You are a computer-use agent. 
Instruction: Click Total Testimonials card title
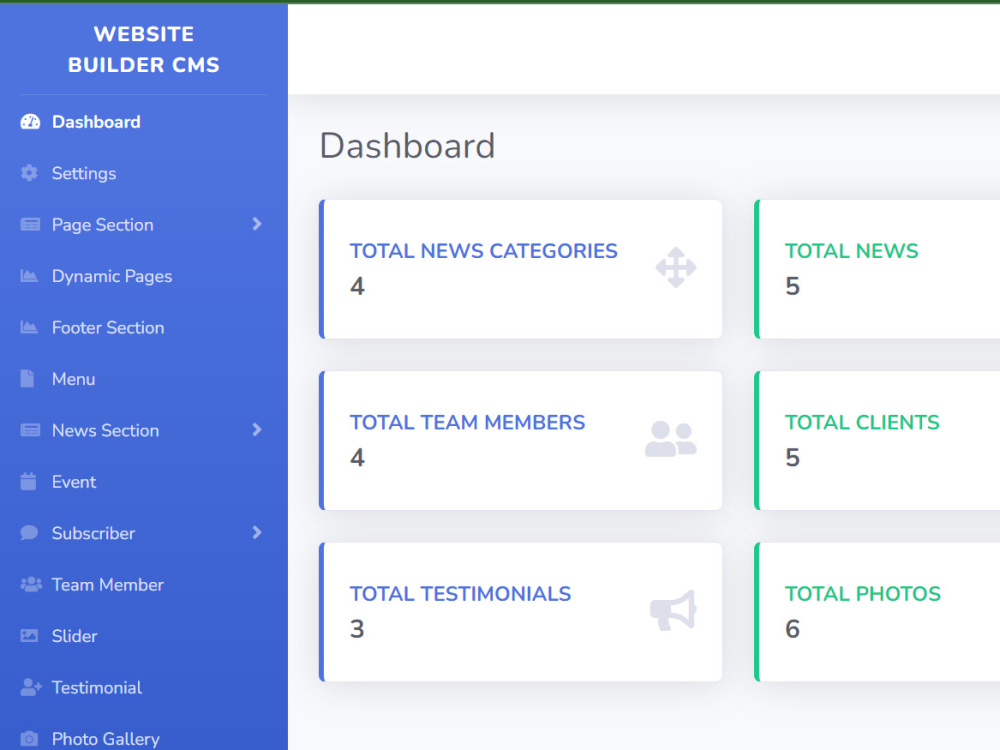(460, 594)
